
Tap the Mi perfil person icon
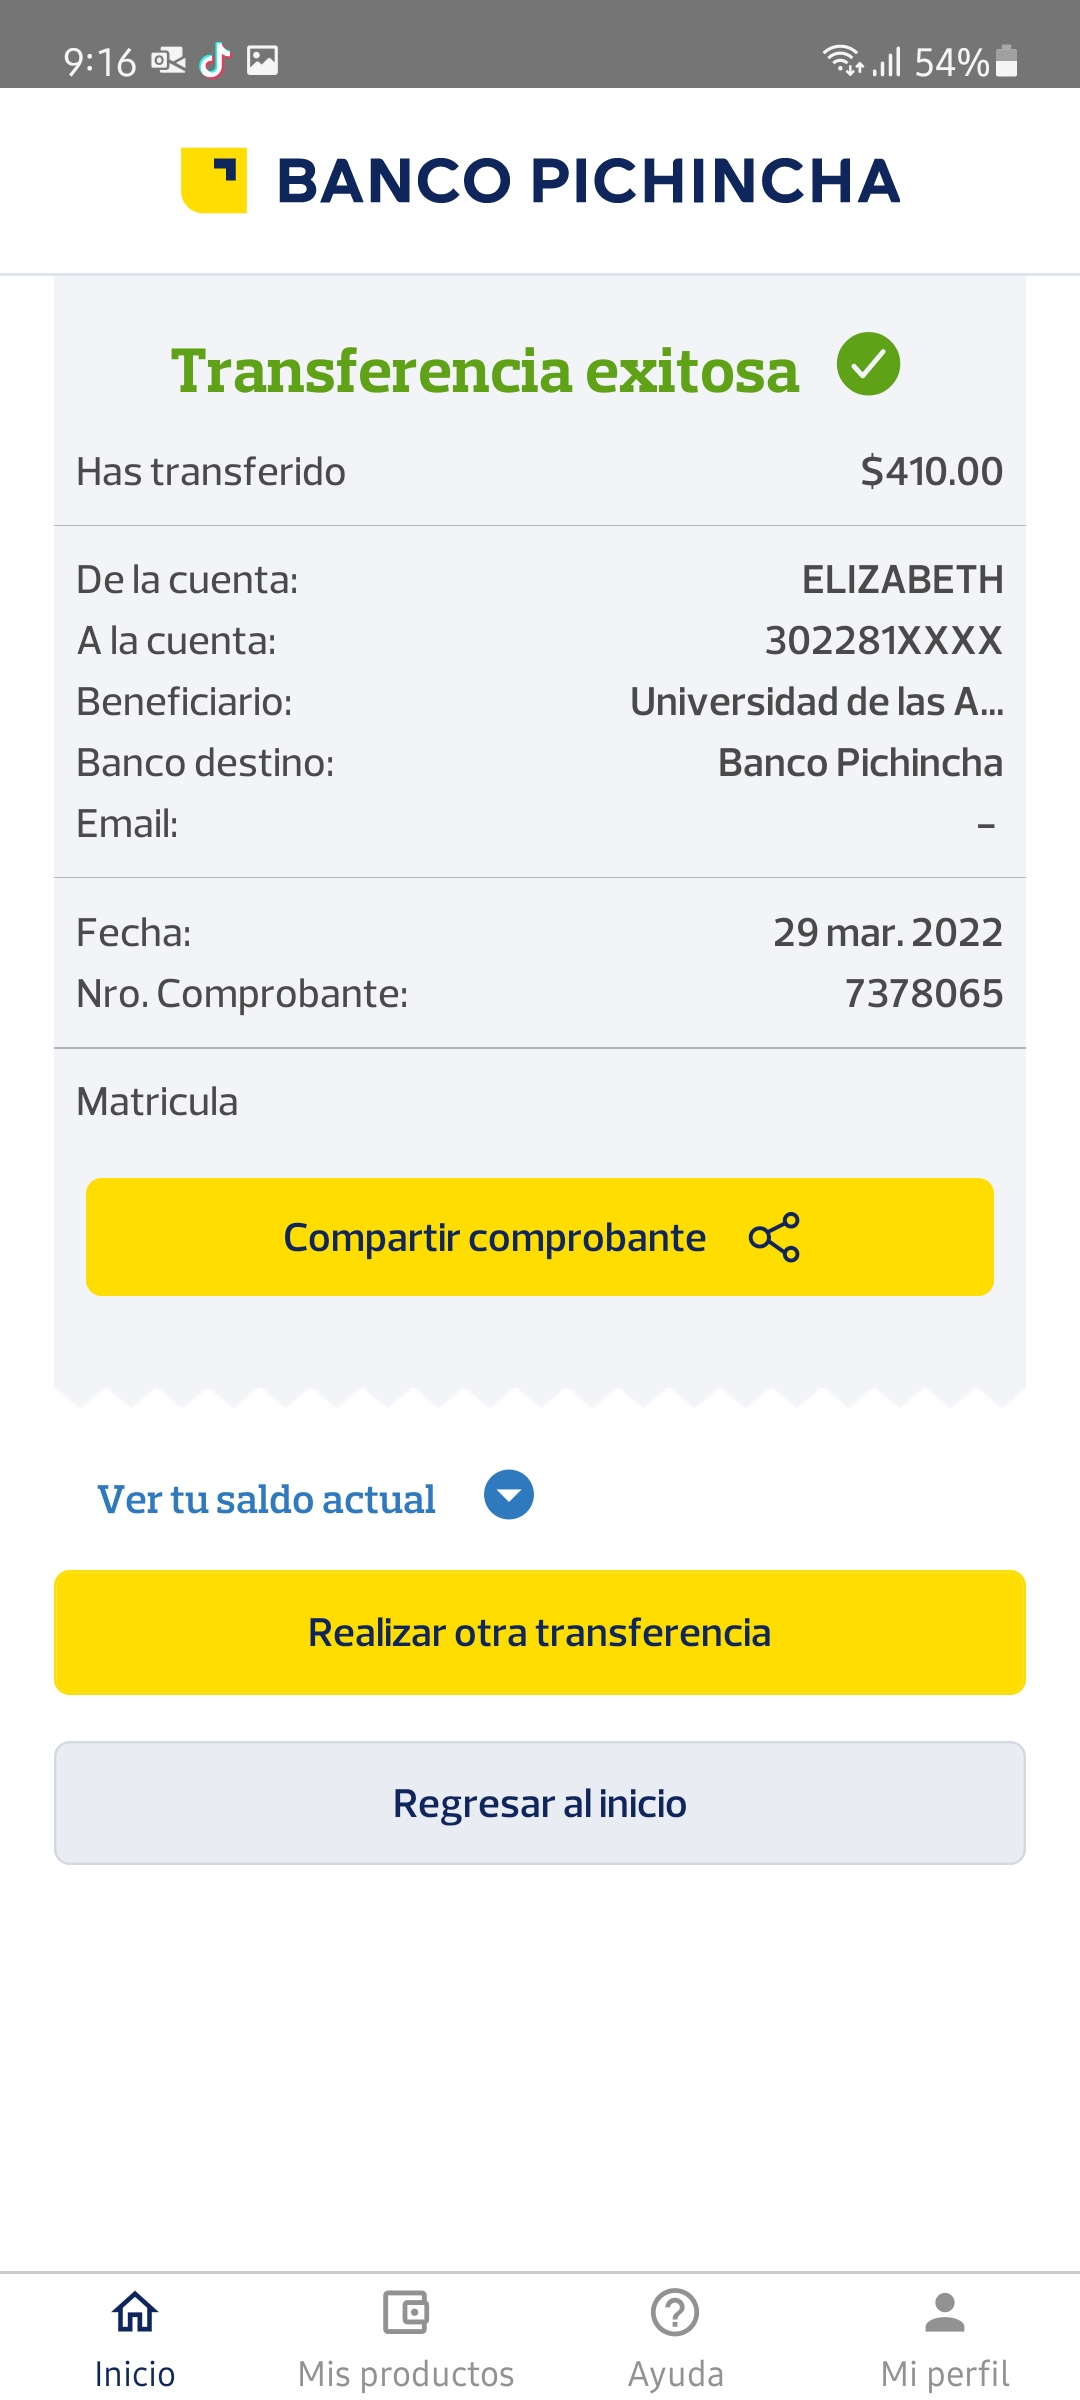click(x=944, y=2312)
